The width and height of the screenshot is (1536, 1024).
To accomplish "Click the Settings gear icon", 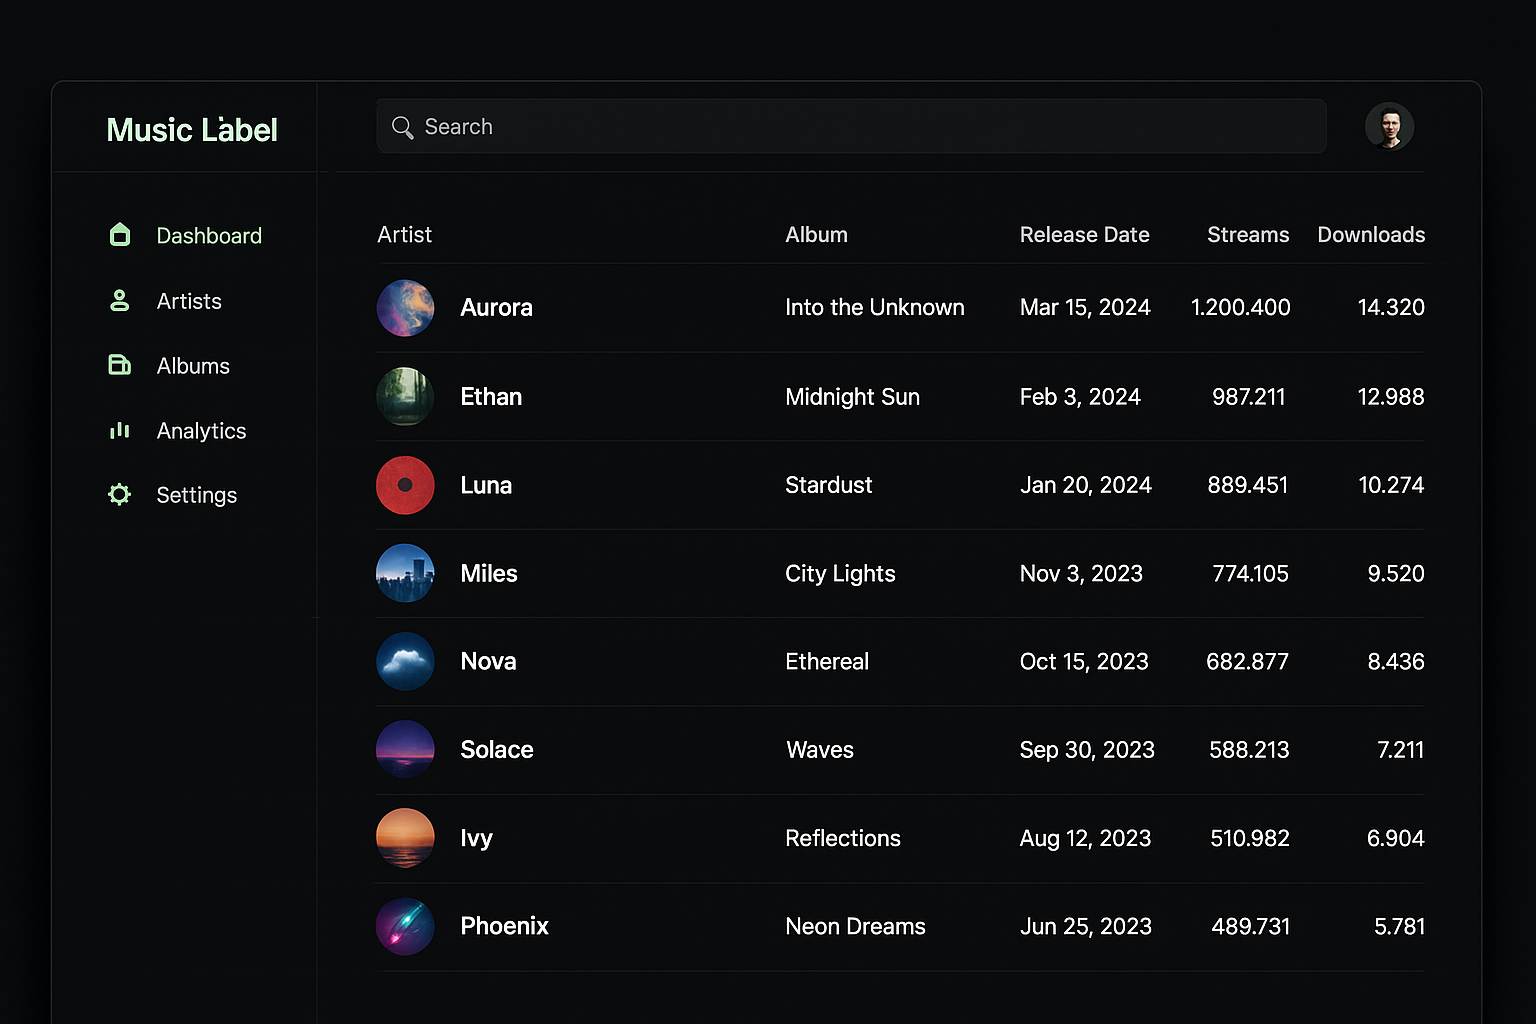I will pos(119,494).
